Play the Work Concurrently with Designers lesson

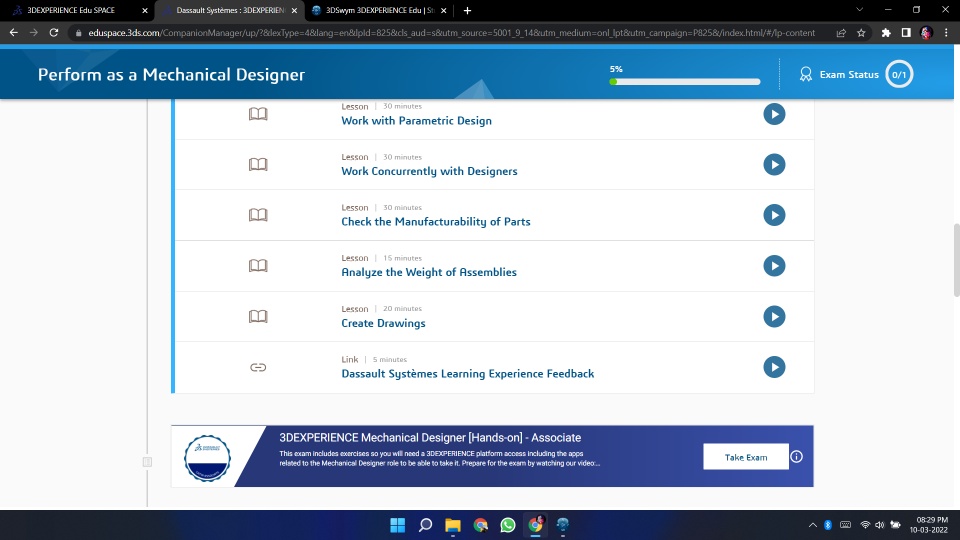[x=774, y=164]
